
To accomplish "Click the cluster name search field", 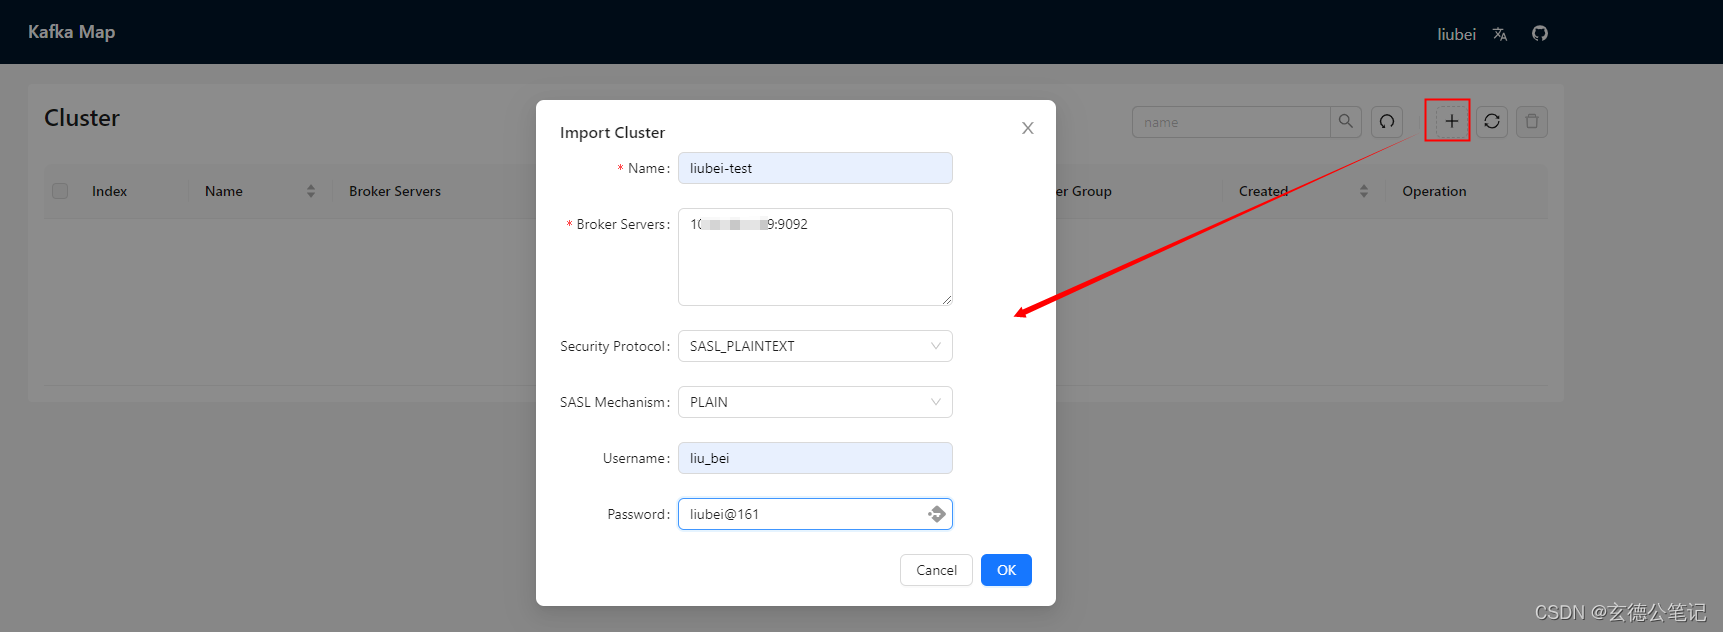I will 1231,122.
